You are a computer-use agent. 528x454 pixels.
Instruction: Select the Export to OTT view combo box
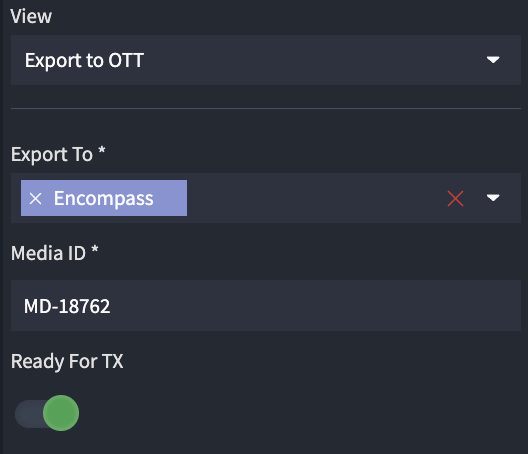(x=266, y=60)
